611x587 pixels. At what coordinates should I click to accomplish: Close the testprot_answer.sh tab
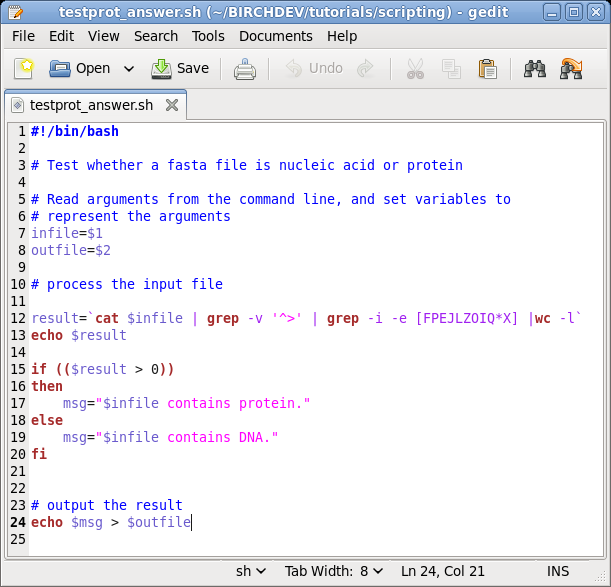[x=172, y=104]
